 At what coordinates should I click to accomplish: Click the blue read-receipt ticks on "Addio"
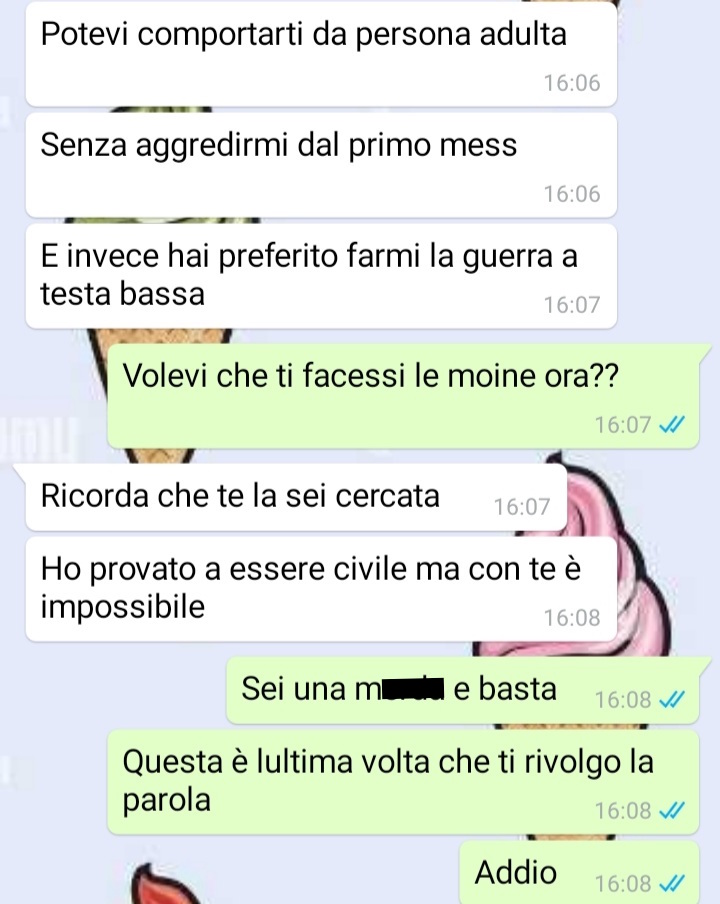pos(672,883)
